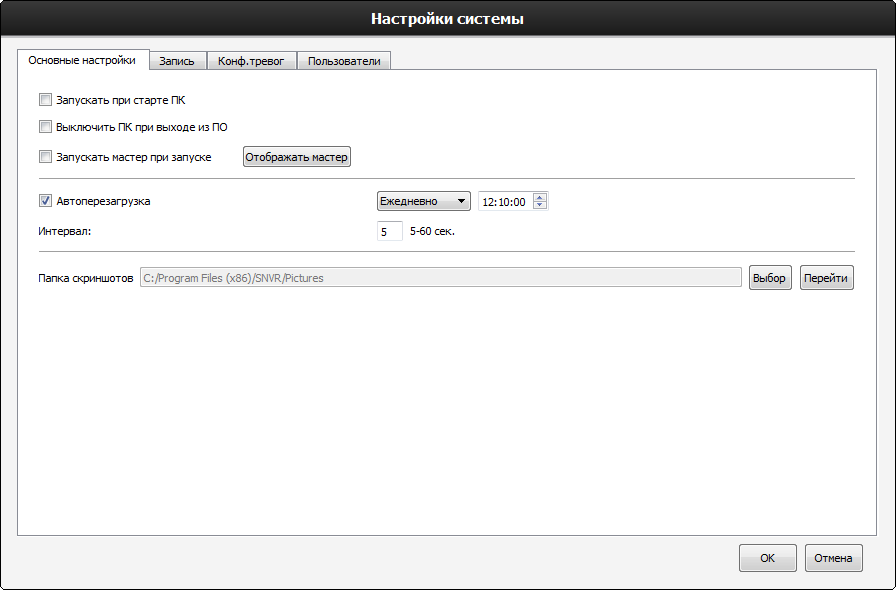The height and width of the screenshot is (590, 896).
Task: Click the dropdown arrow beside Ежедневно
Action: pos(461,201)
